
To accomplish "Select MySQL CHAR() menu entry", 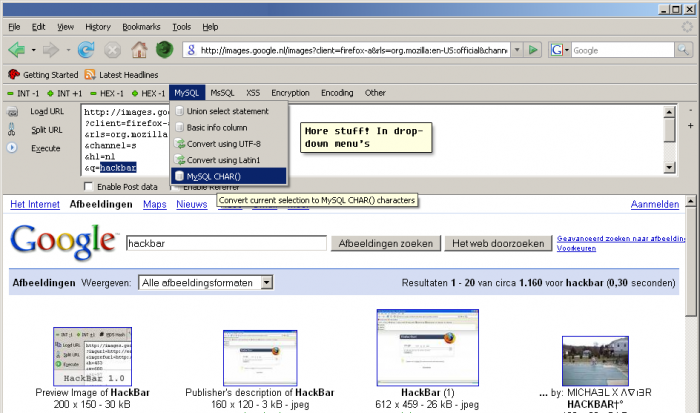I will tap(229, 176).
